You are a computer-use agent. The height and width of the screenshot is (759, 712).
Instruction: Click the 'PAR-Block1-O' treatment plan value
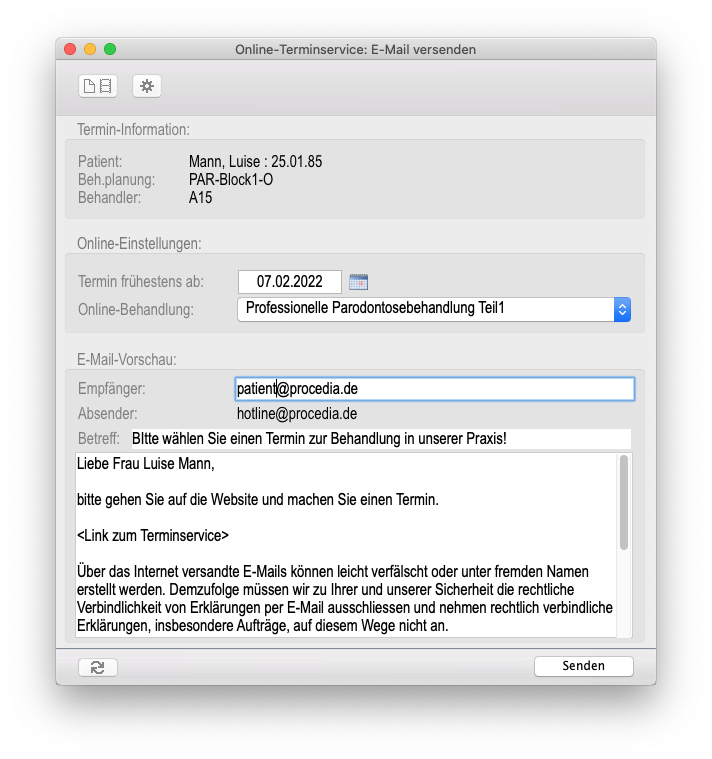click(231, 180)
